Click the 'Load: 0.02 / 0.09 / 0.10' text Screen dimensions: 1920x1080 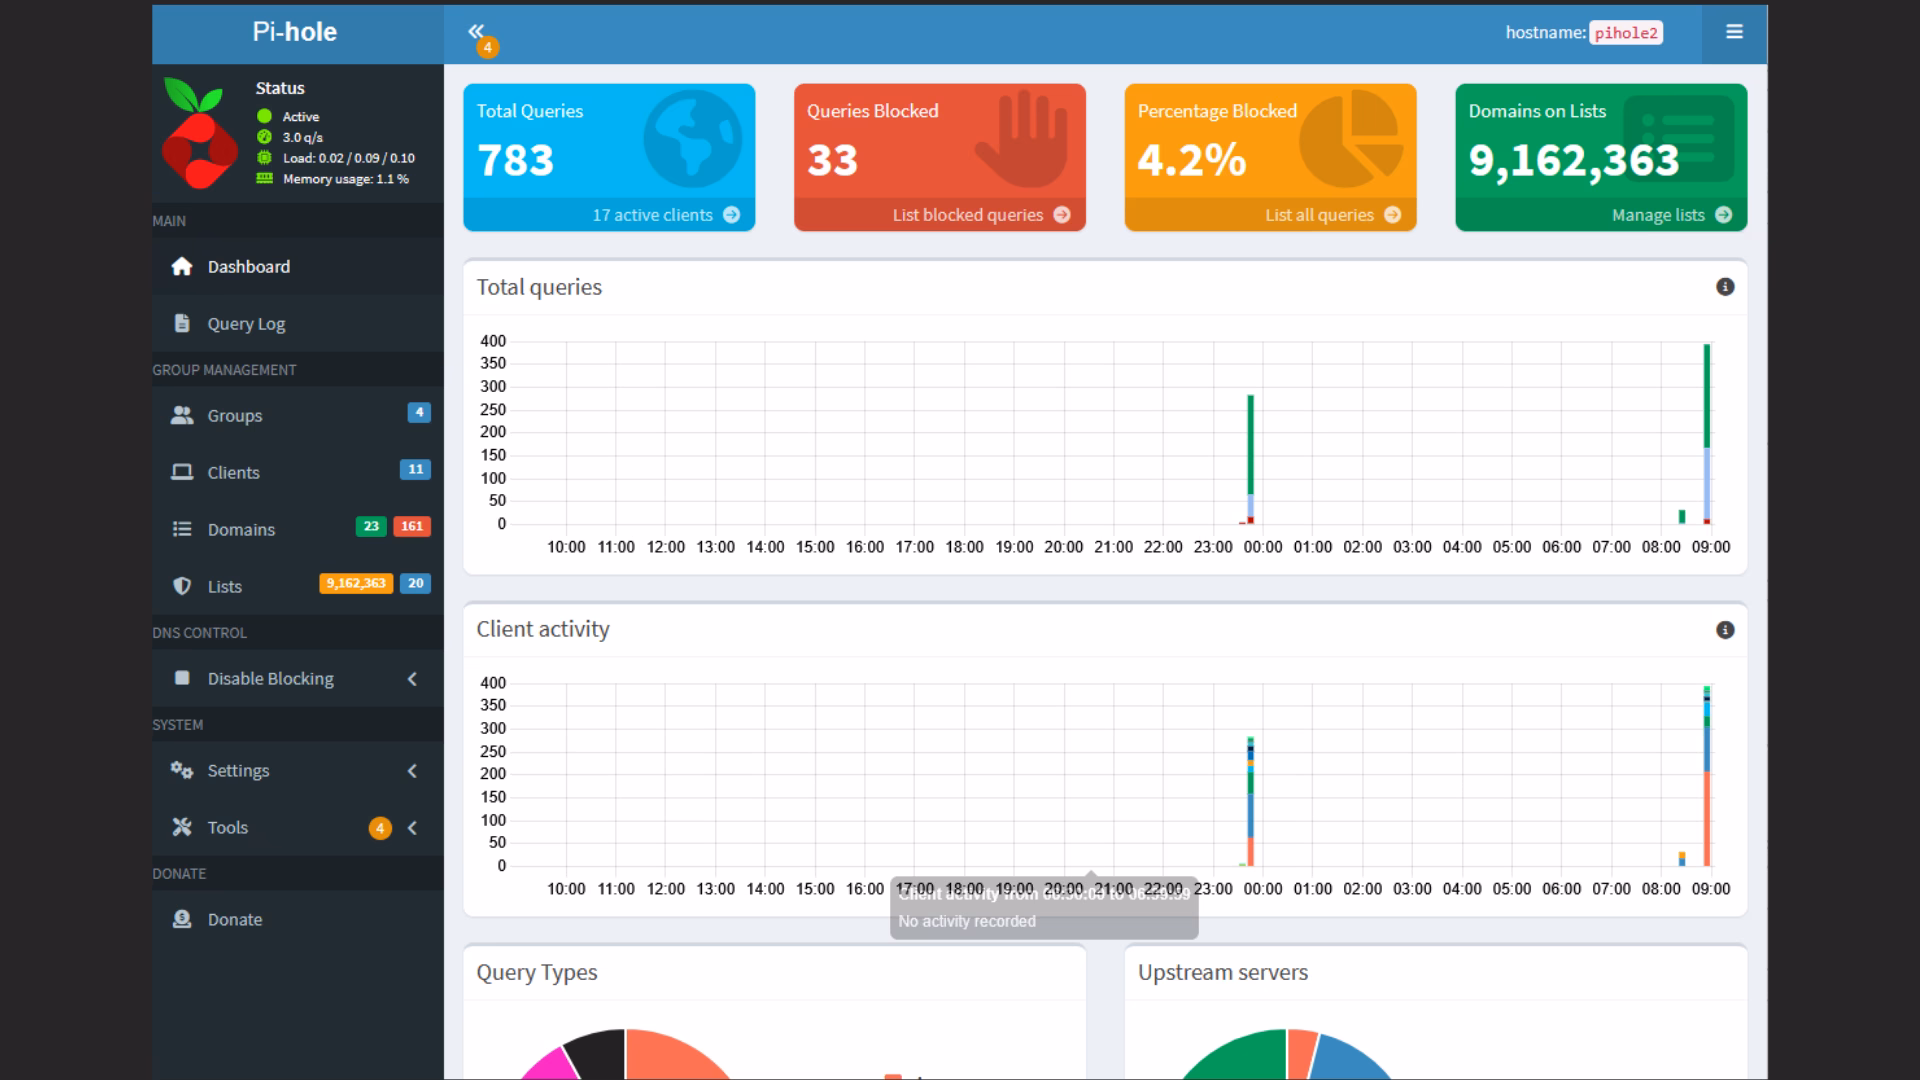pyautogui.click(x=349, y=158)
